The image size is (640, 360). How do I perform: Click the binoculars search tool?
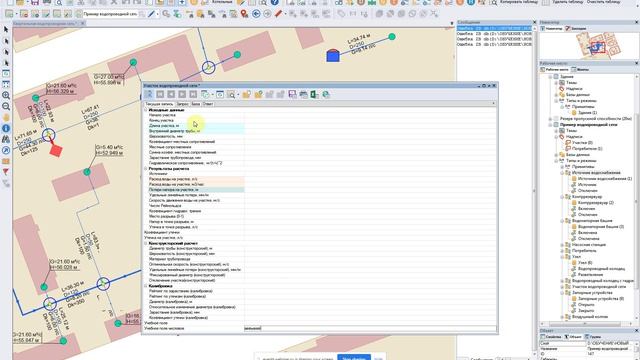click(6, 139)
